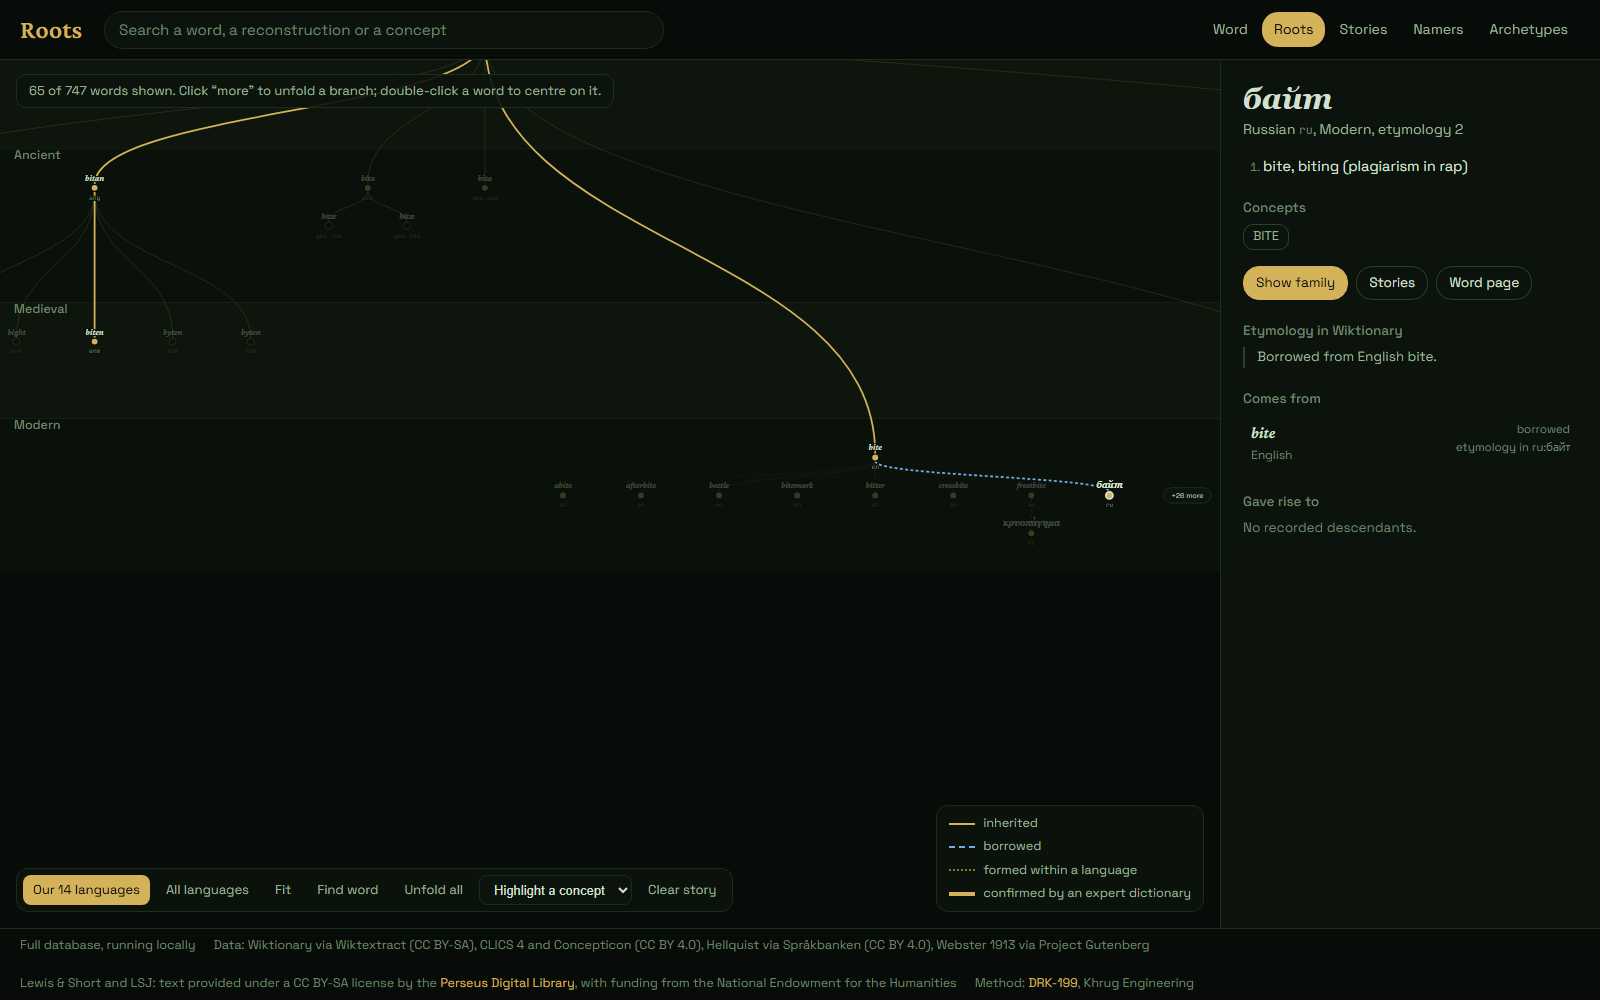Open the DRK-199 method link

point(1053,983)
